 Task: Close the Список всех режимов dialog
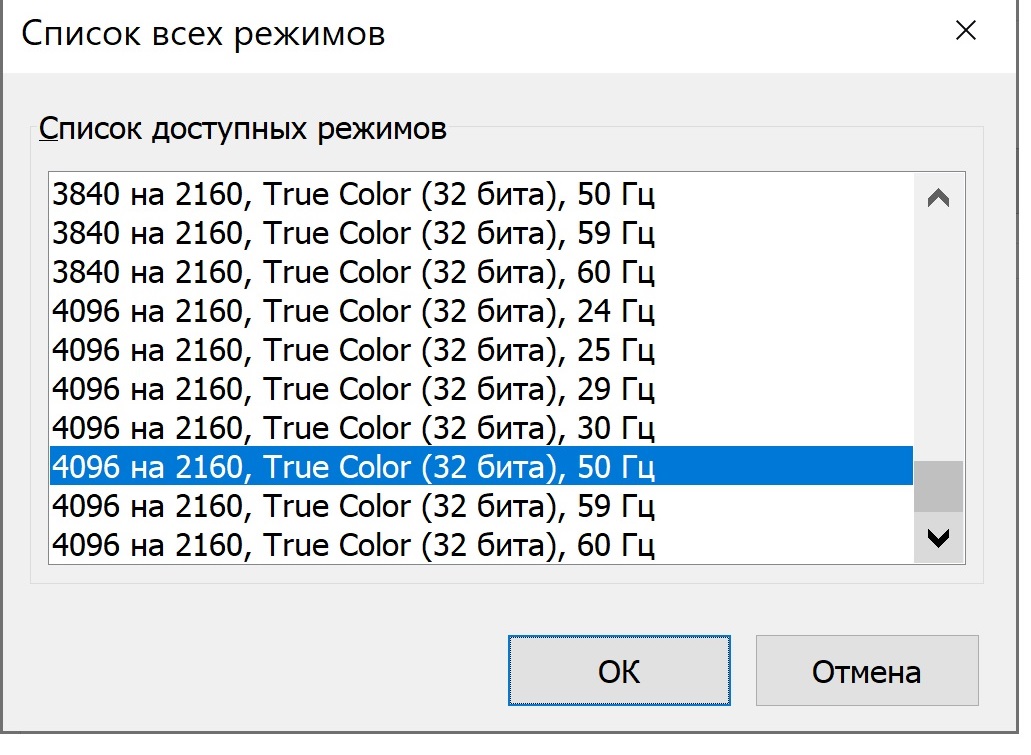(x=965, y=31)
